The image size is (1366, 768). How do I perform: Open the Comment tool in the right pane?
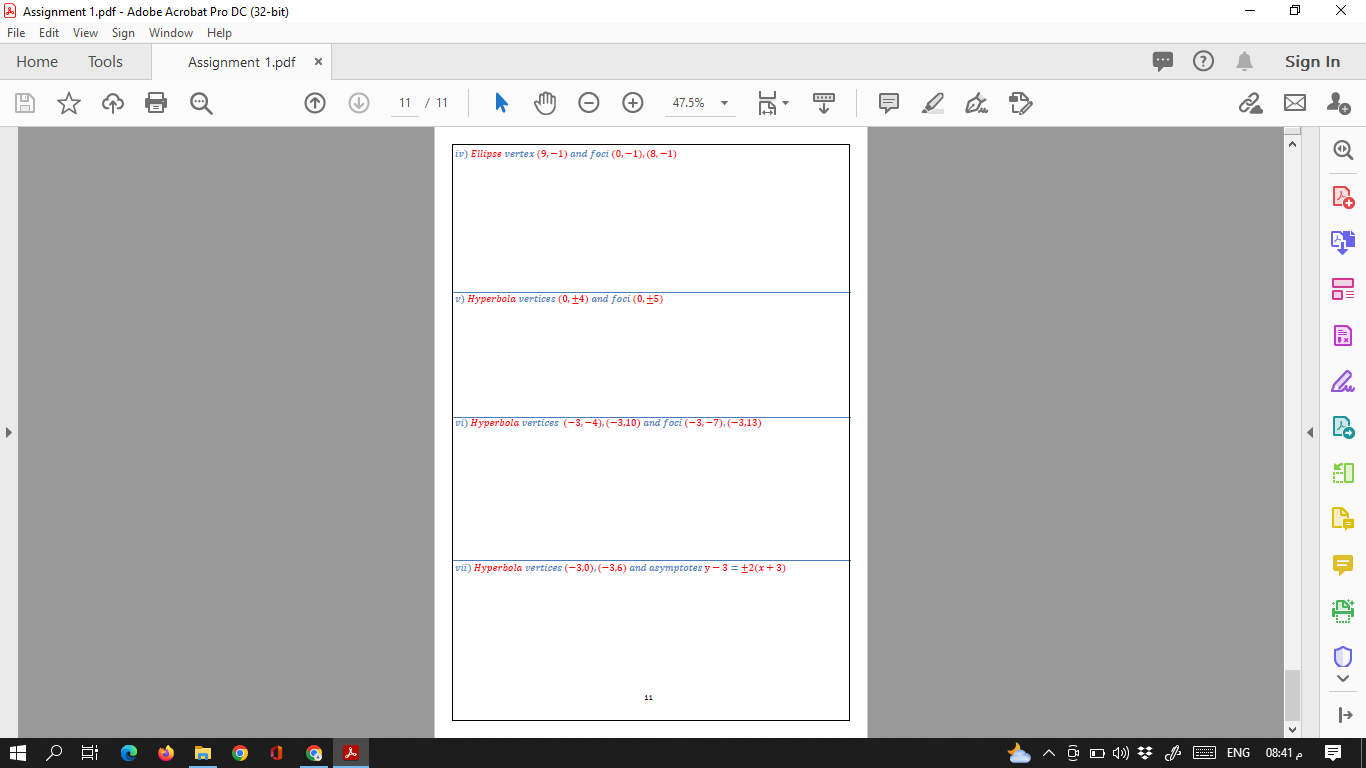1343,565
